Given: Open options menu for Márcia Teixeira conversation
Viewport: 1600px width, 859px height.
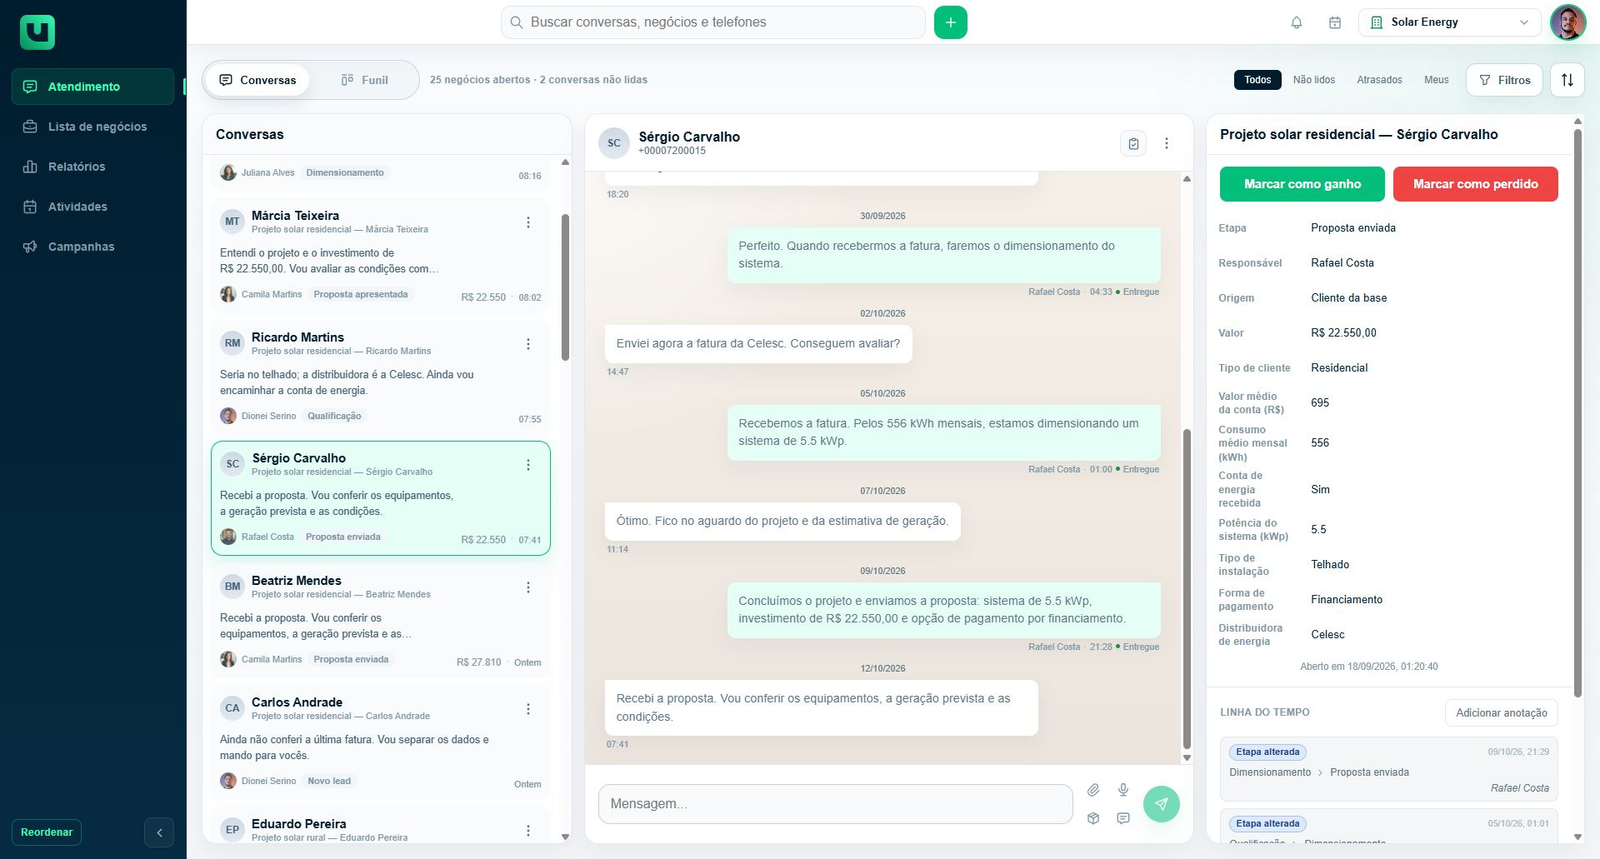Looking at the screenshot, I should coord(528,222).
